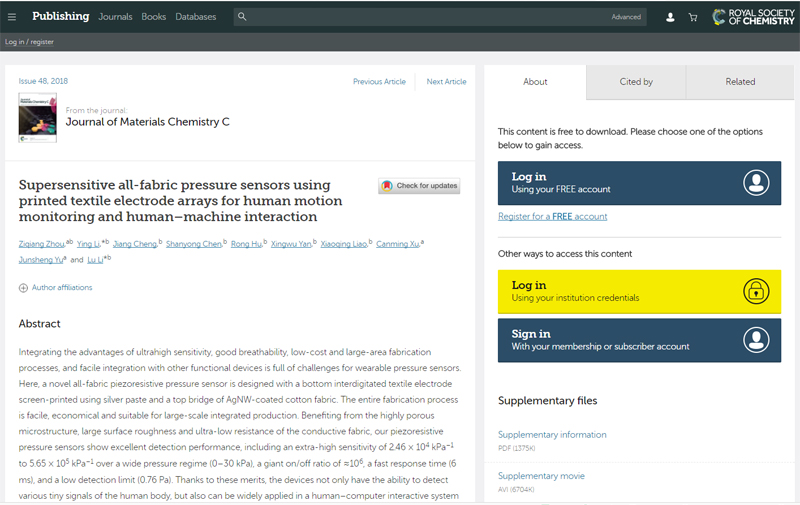800x505 pixels.
Task: Download the Supplementary information PDF
Action: (552, 435)
